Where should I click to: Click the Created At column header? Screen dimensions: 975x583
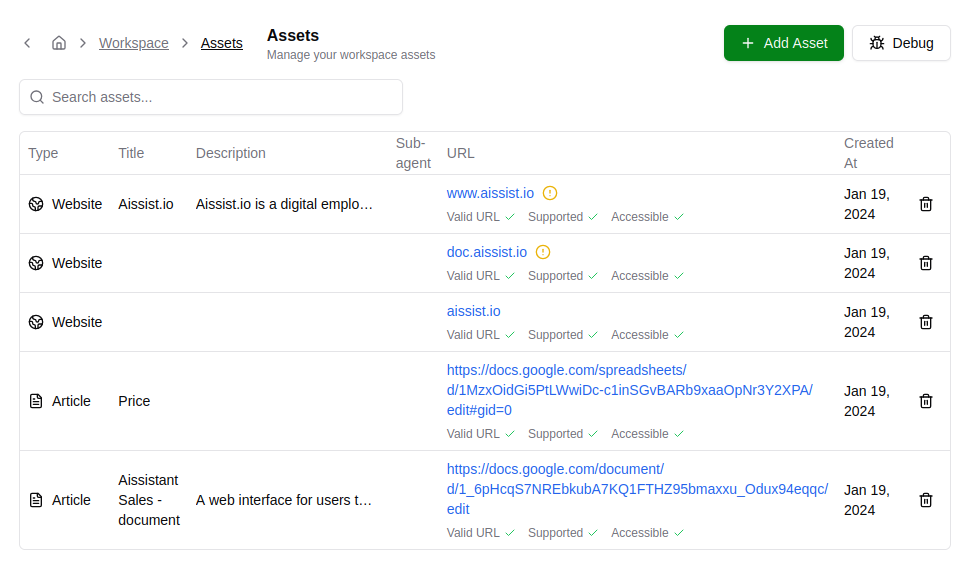[x=868, y=153]
